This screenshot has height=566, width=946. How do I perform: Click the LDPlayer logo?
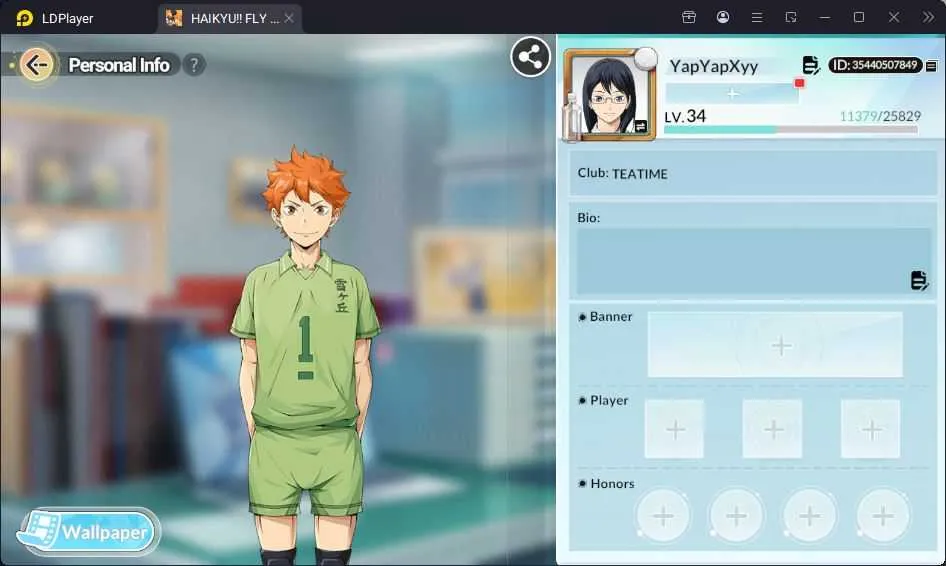24,18
